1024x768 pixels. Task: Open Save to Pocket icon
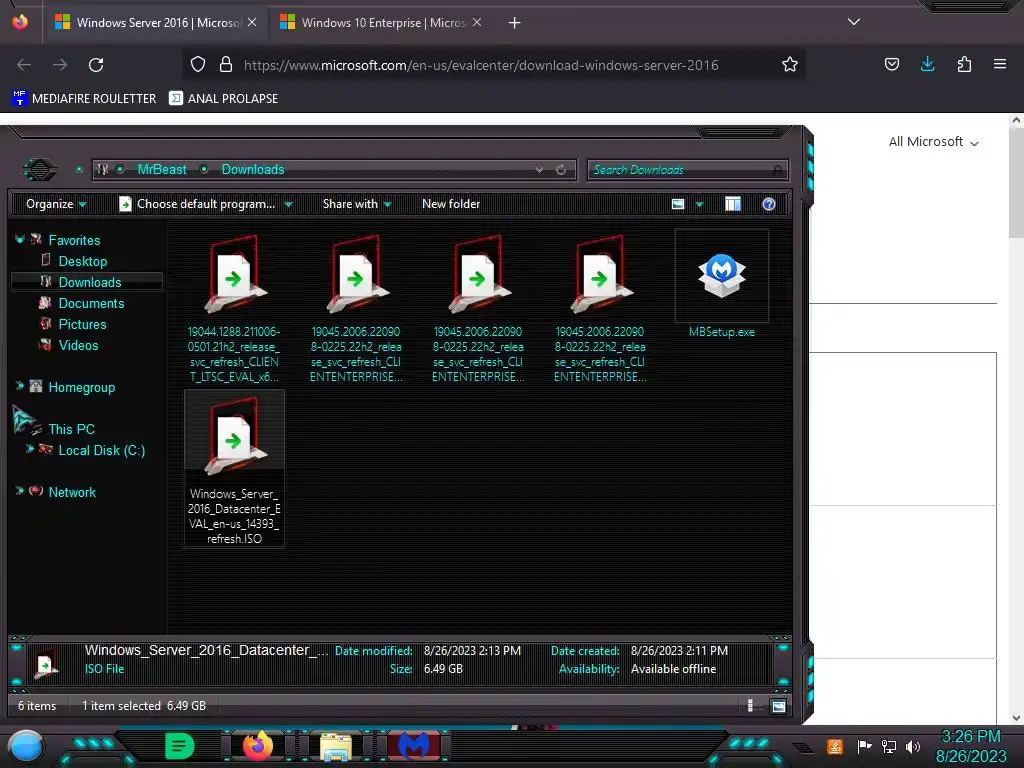click(x=891, y=64)
